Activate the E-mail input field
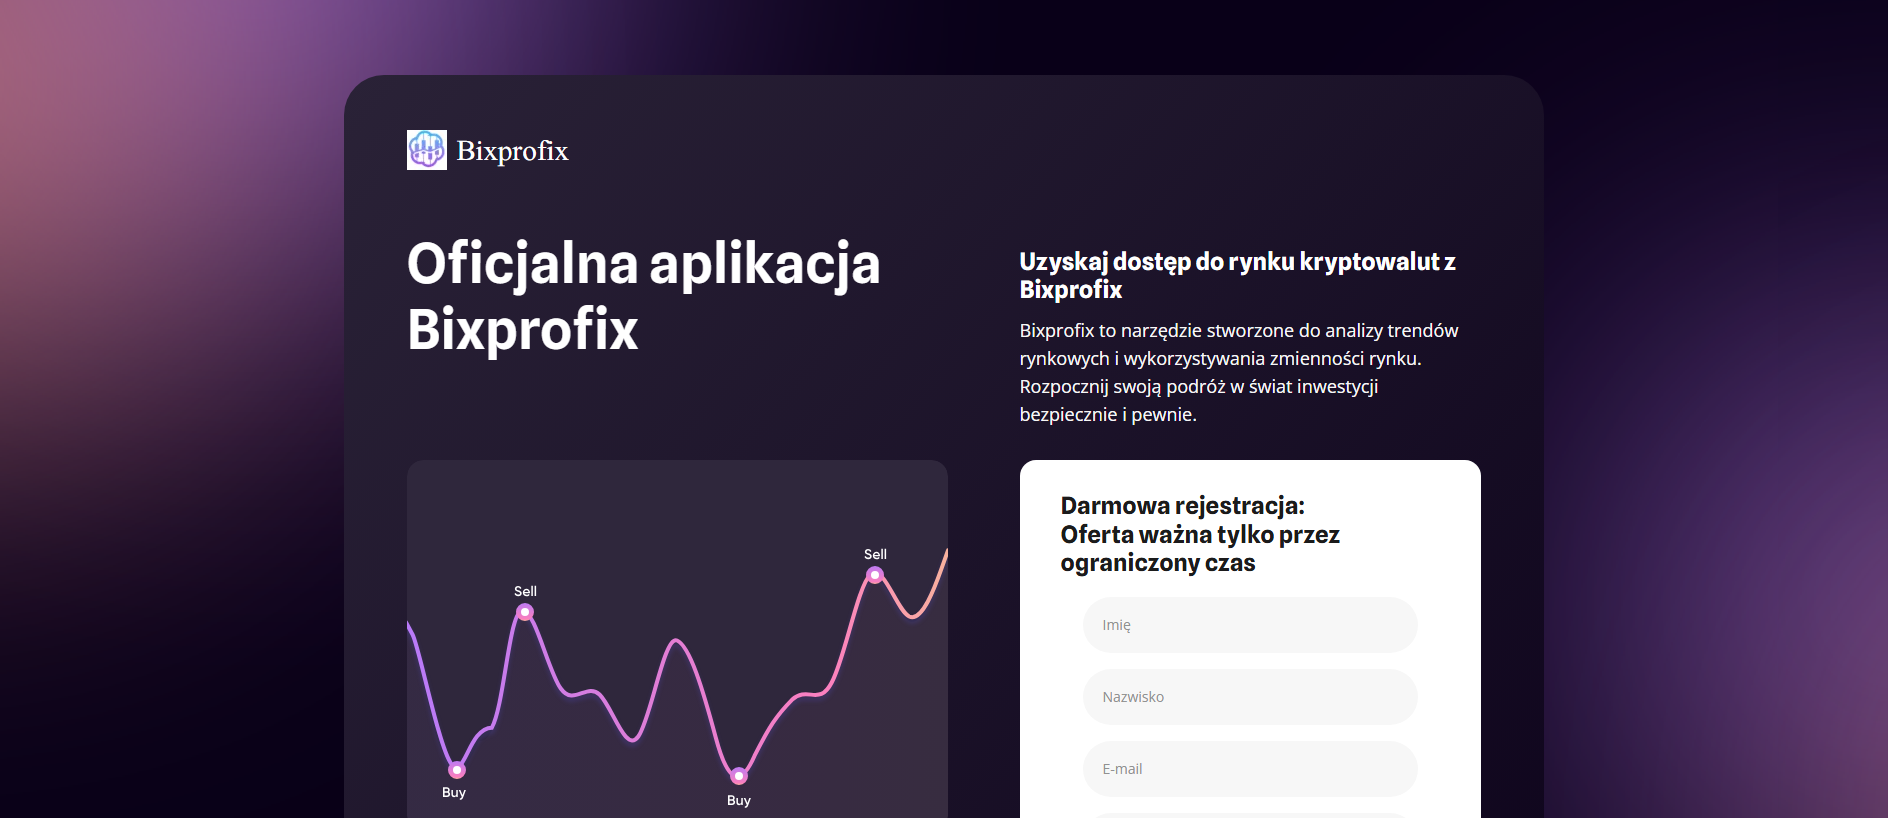The width and height of the screenshot is (1888, 818). (x=1250, y=769)
